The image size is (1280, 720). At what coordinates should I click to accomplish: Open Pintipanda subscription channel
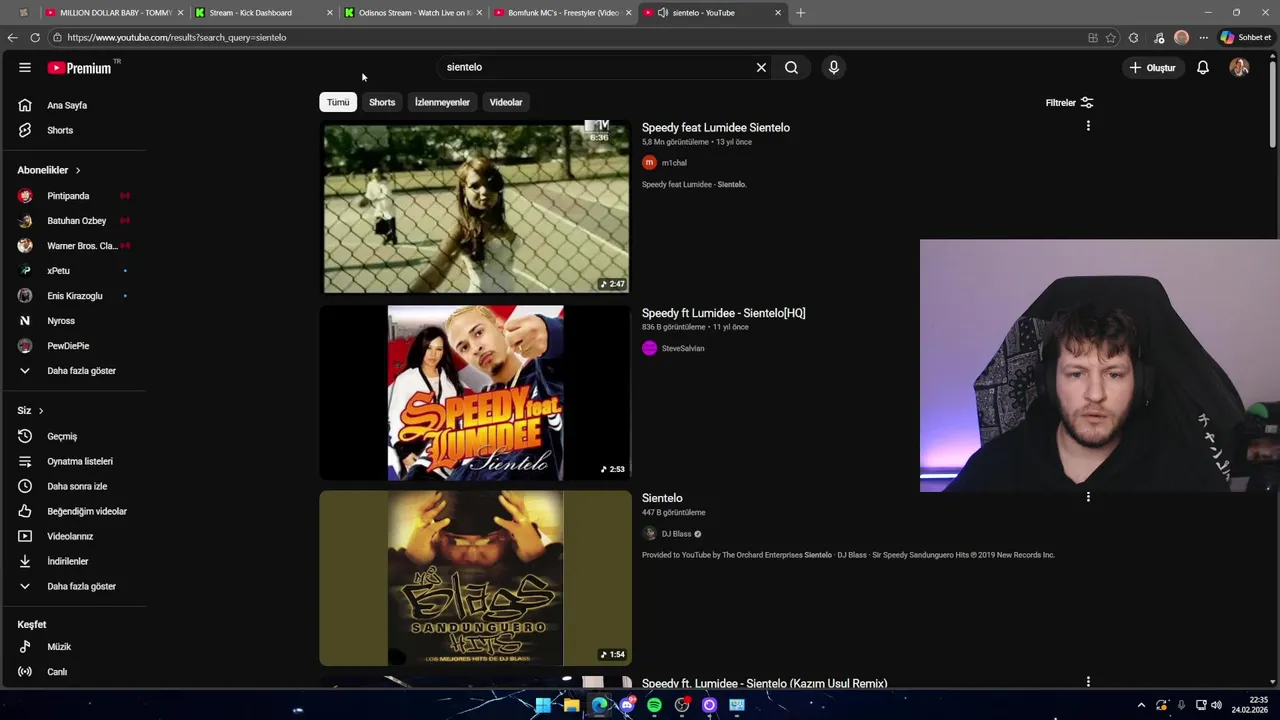(68, 196)
